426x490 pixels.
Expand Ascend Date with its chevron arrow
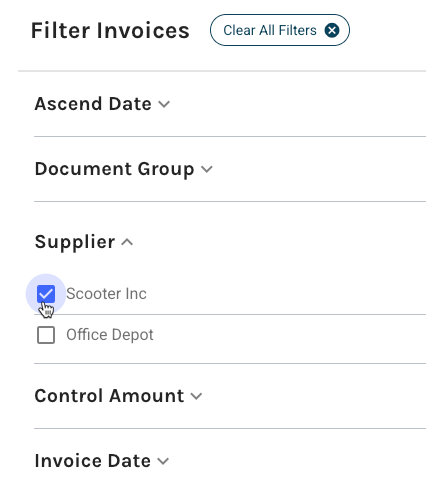point(164,104)
